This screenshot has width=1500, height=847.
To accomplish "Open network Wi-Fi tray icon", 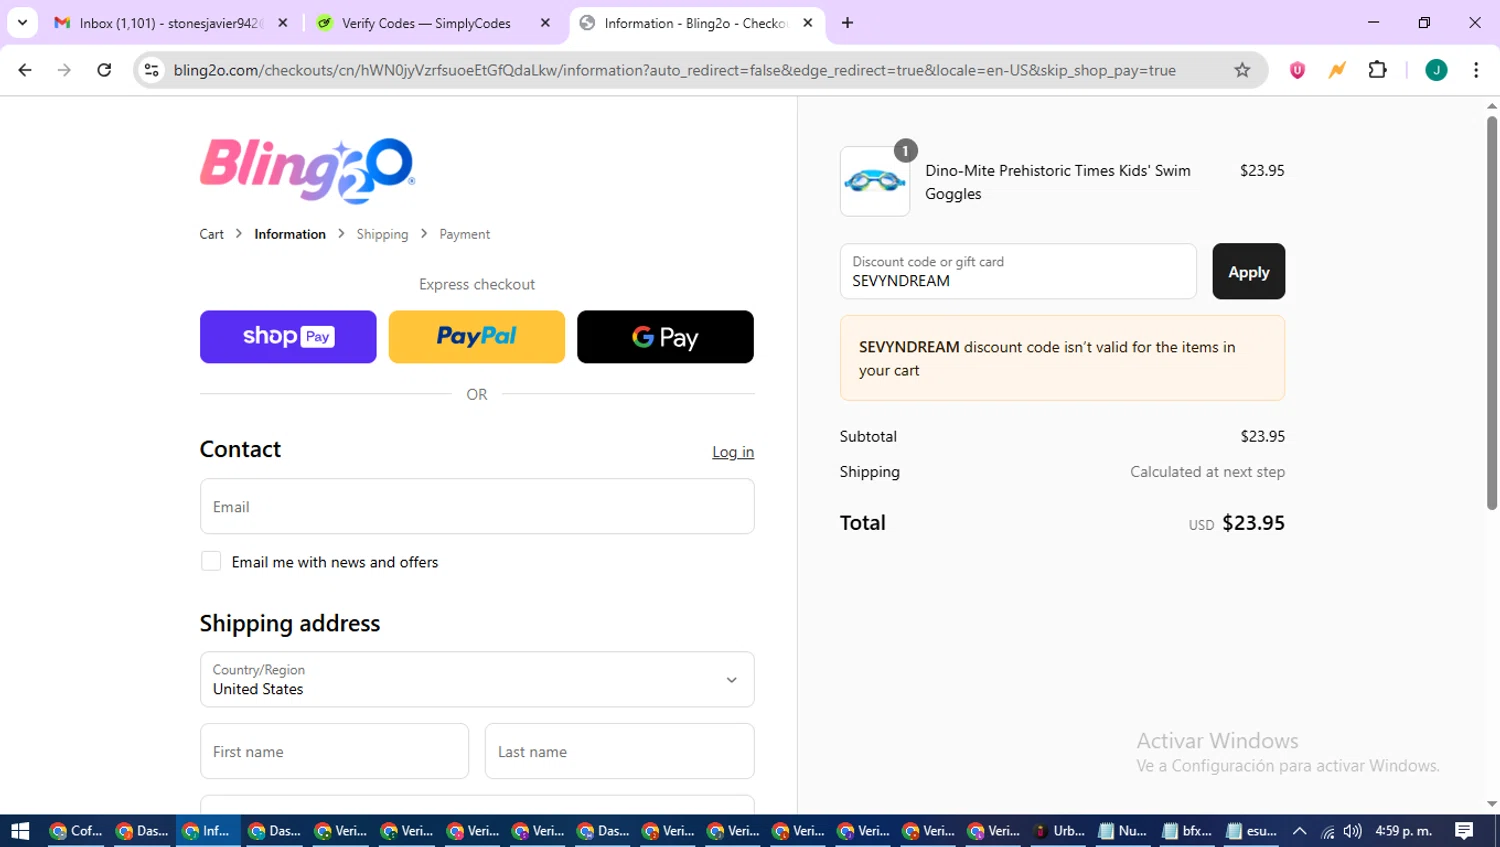I will pyautogui.click(x=1327, y=831).
